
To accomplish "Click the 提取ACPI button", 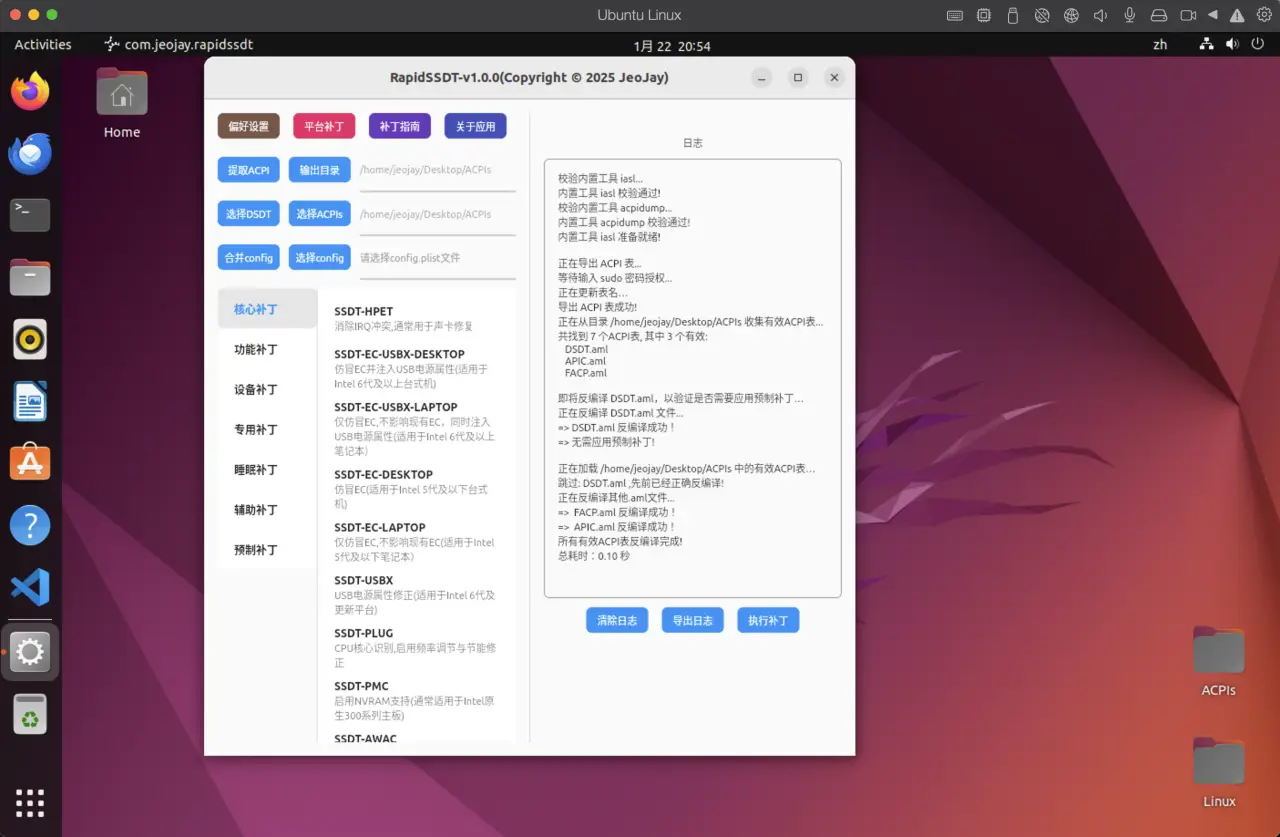I will tap(248, 170).
